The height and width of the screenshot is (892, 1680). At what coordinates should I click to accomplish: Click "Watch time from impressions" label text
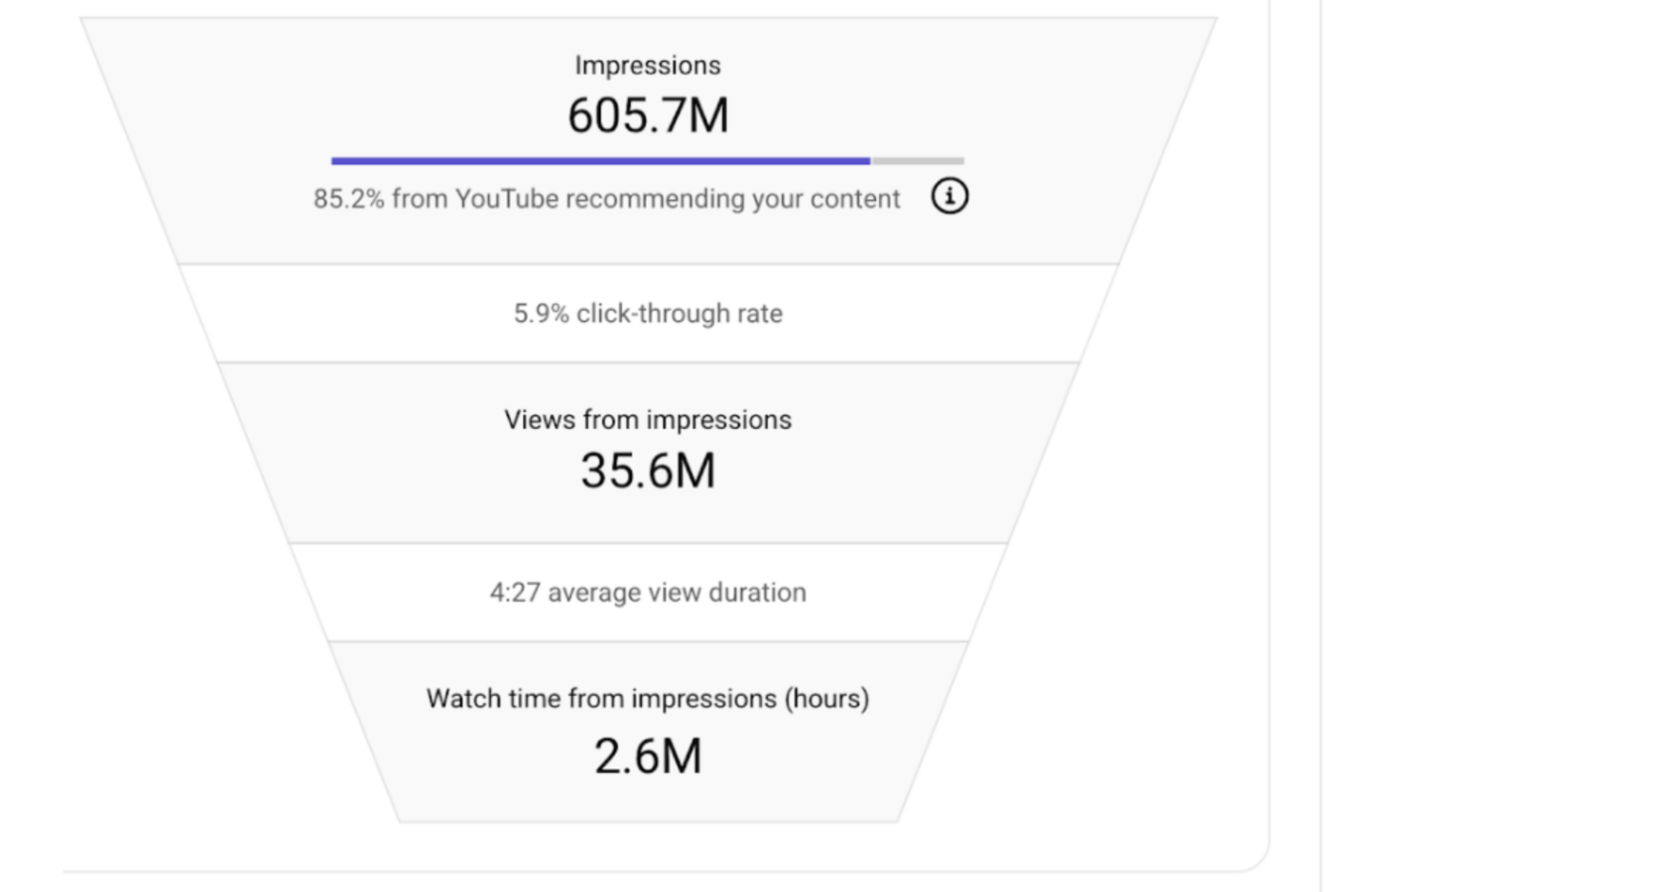pyautogui.click(x=602, y=699)
